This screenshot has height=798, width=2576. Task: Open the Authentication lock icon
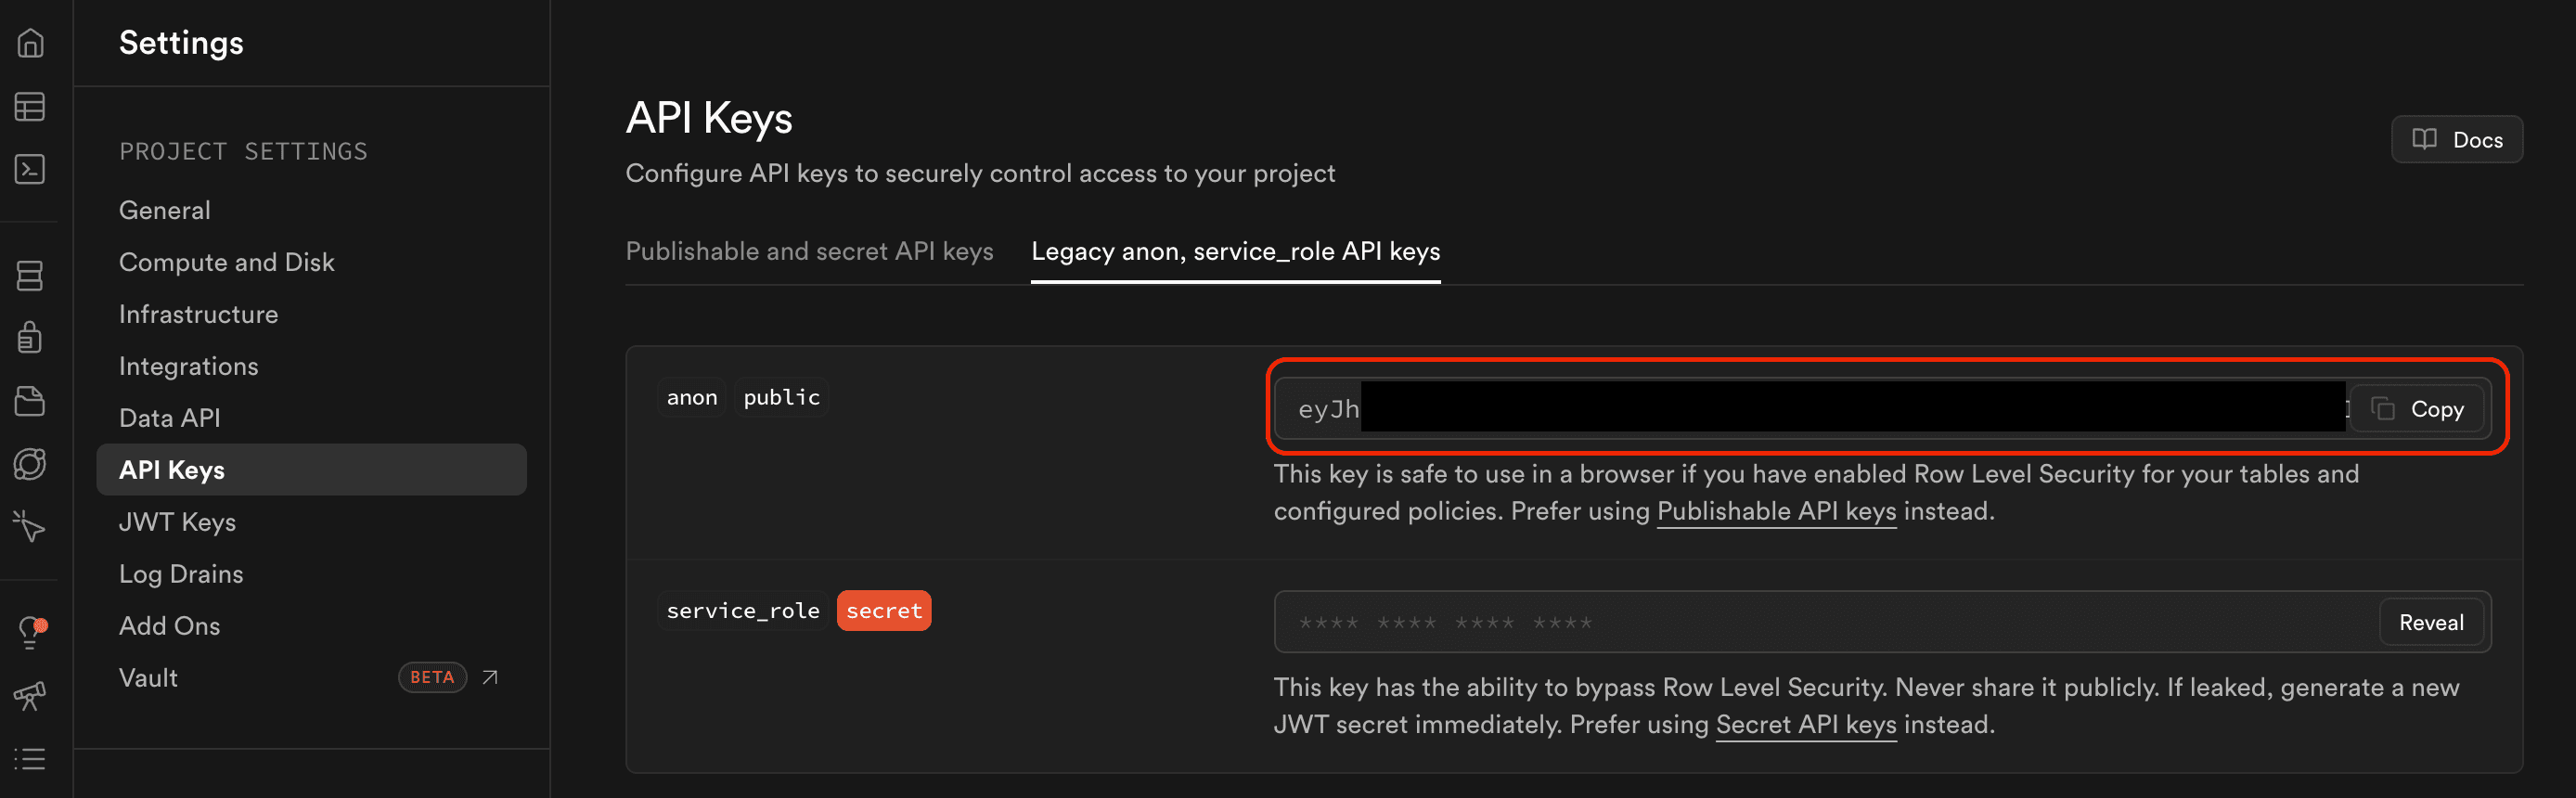coord(30,337)
